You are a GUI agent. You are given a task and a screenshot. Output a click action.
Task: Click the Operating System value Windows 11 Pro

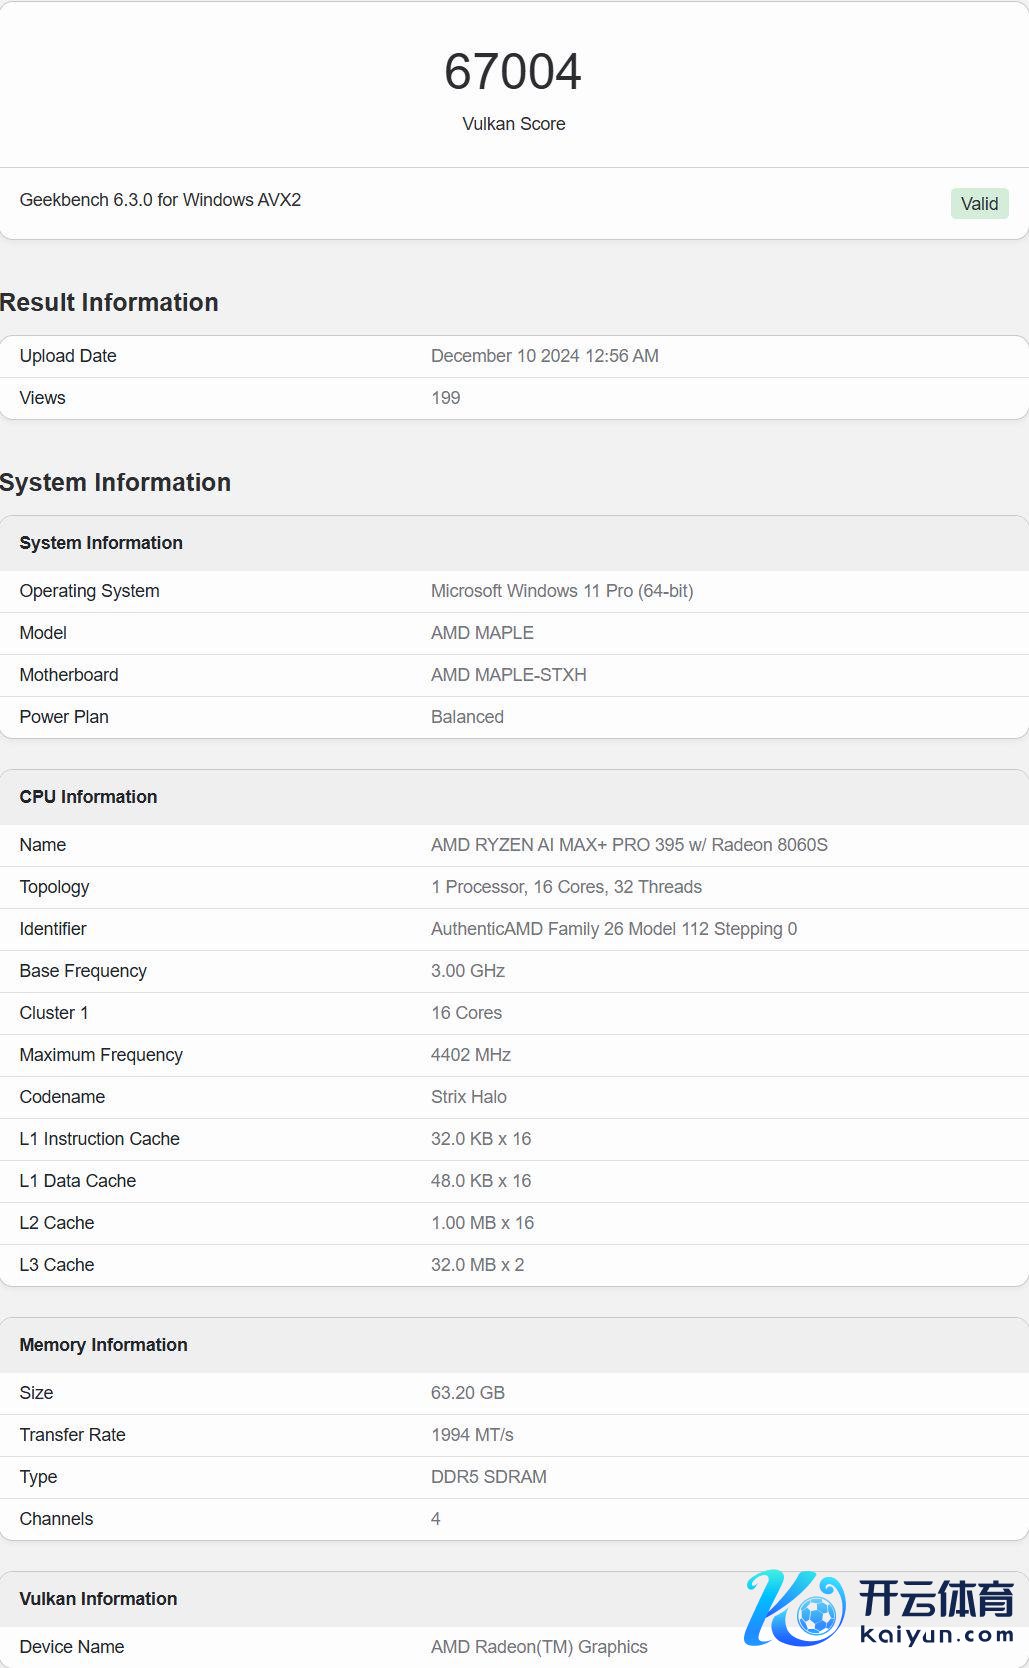[x=561, y=591]
